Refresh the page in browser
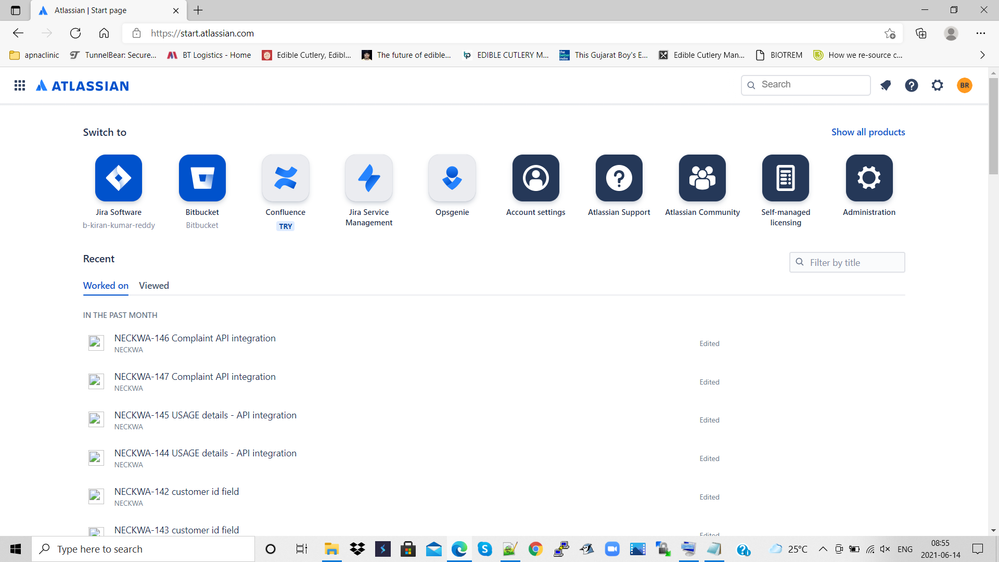 coord(75,33)
